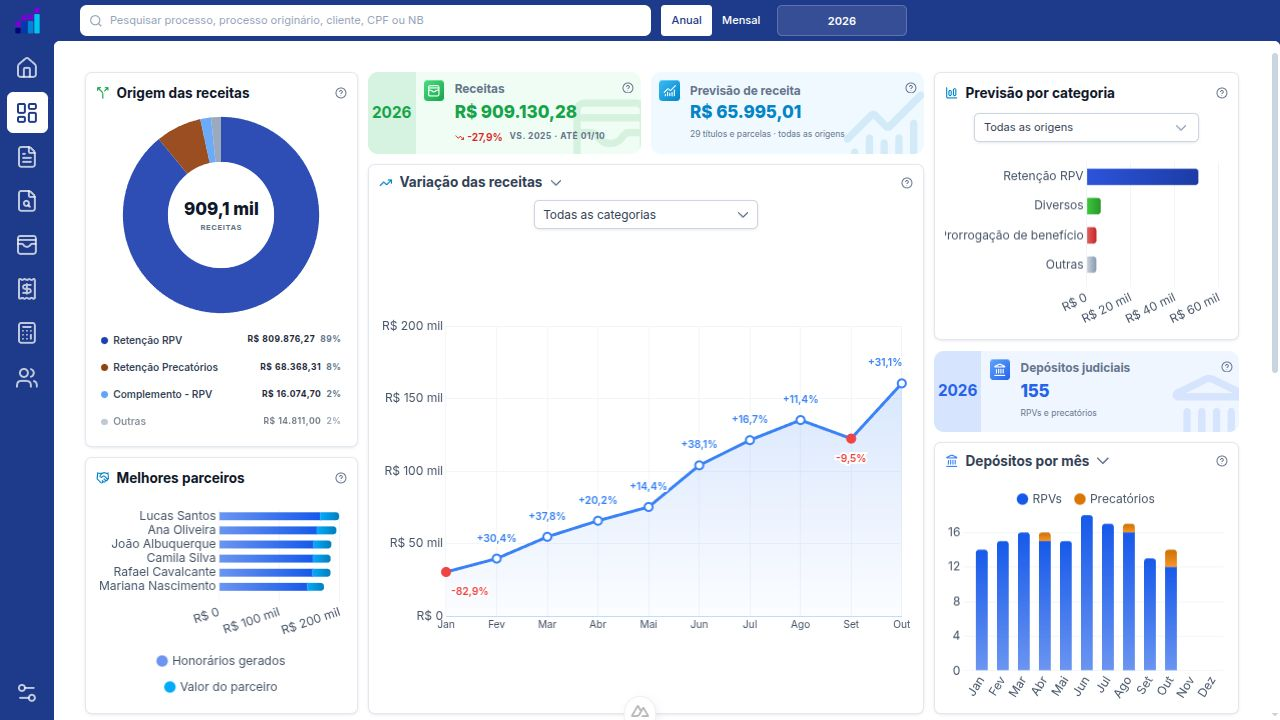This screenshot has width=1280, height=720.
Task: Show help for Melhores parceiros
Action: 341,478
